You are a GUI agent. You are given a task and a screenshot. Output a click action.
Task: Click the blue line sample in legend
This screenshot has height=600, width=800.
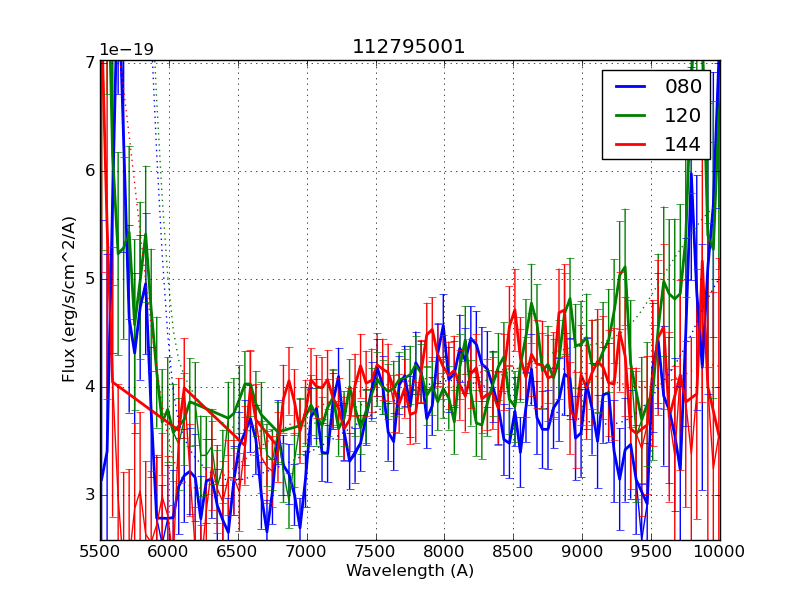coord(630,87)
